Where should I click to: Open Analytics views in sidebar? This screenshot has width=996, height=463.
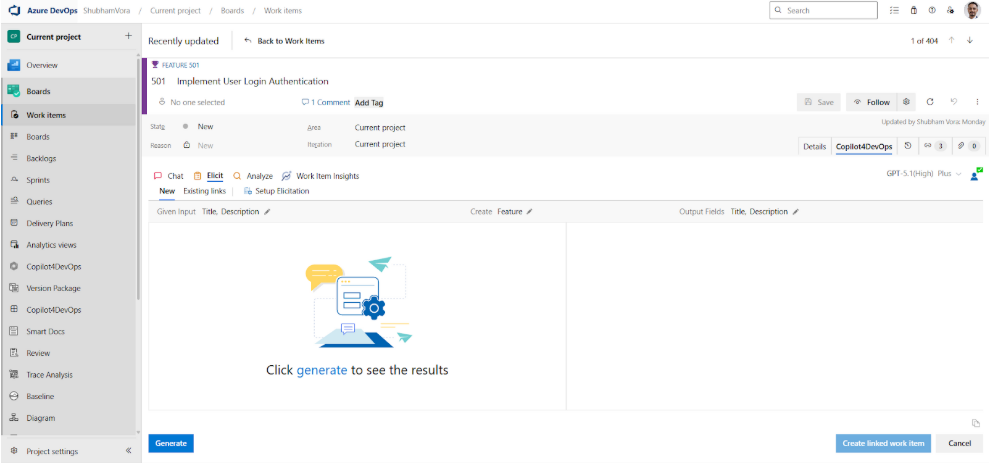click(69, 245)
